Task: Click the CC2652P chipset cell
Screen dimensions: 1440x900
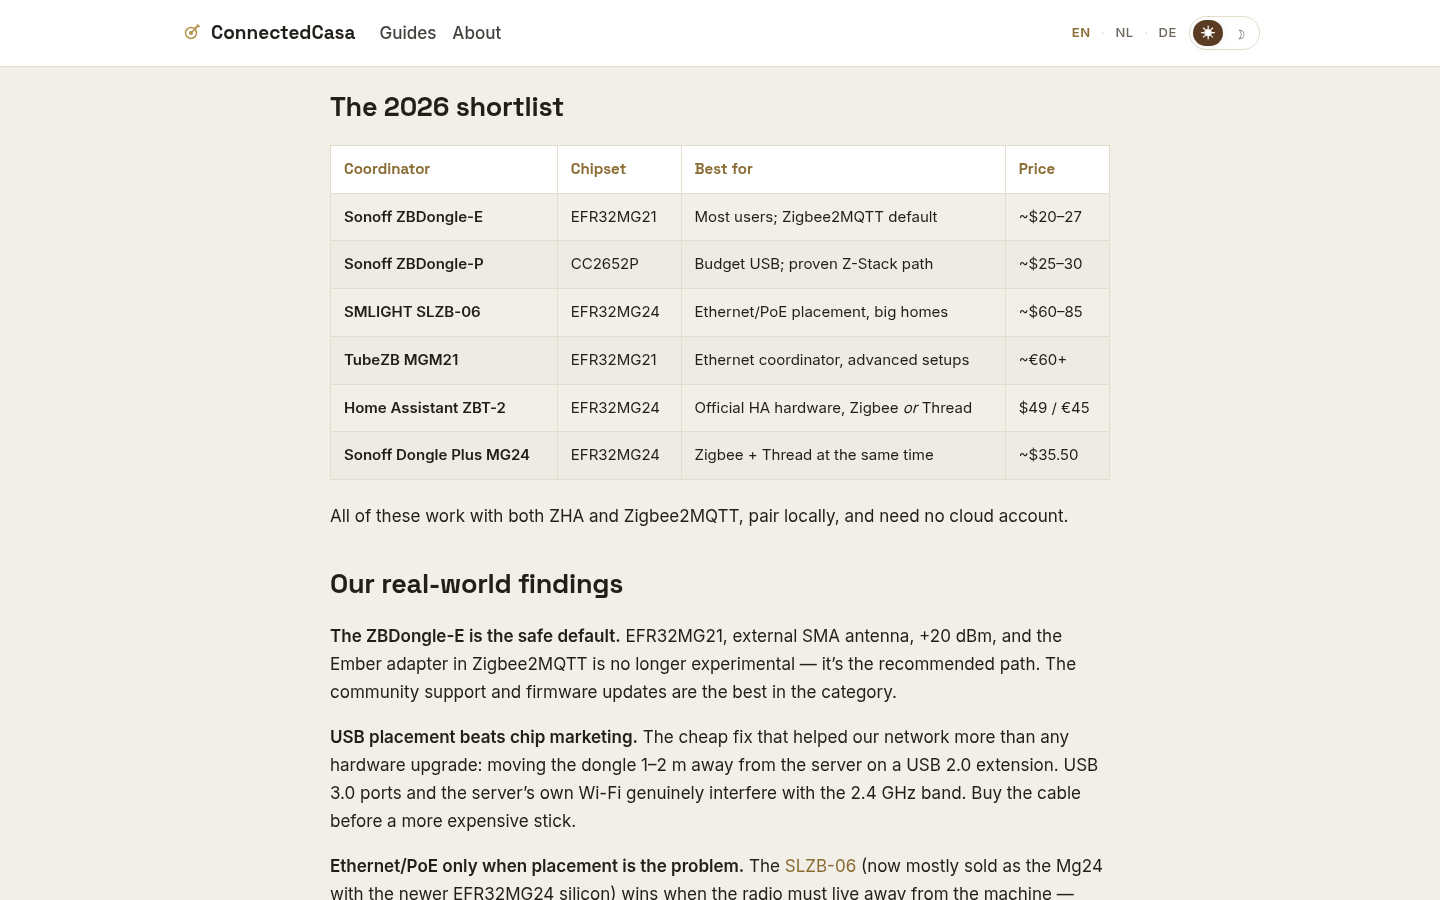Action: click(619, 264)
